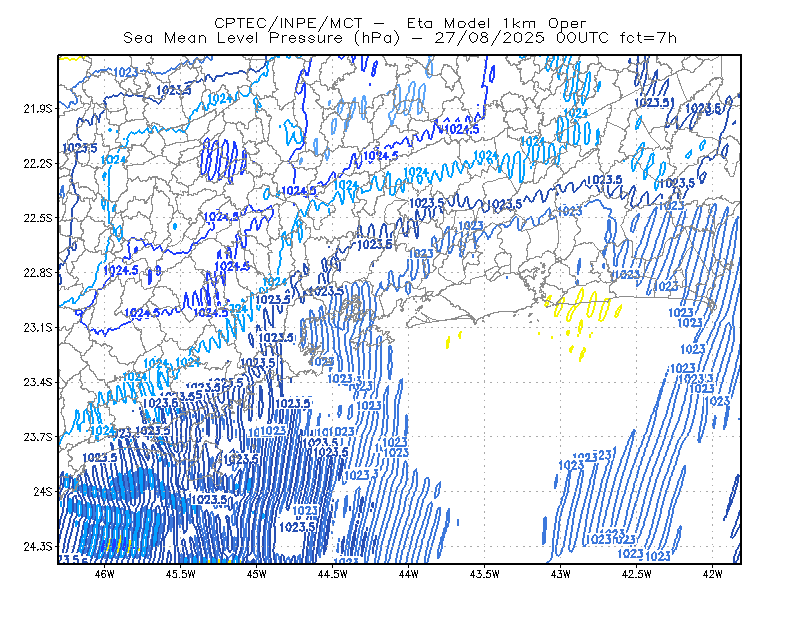The image size is (800, 618).
Task: Click the 23.1S latitude axis label
Action: click(37, 327)
